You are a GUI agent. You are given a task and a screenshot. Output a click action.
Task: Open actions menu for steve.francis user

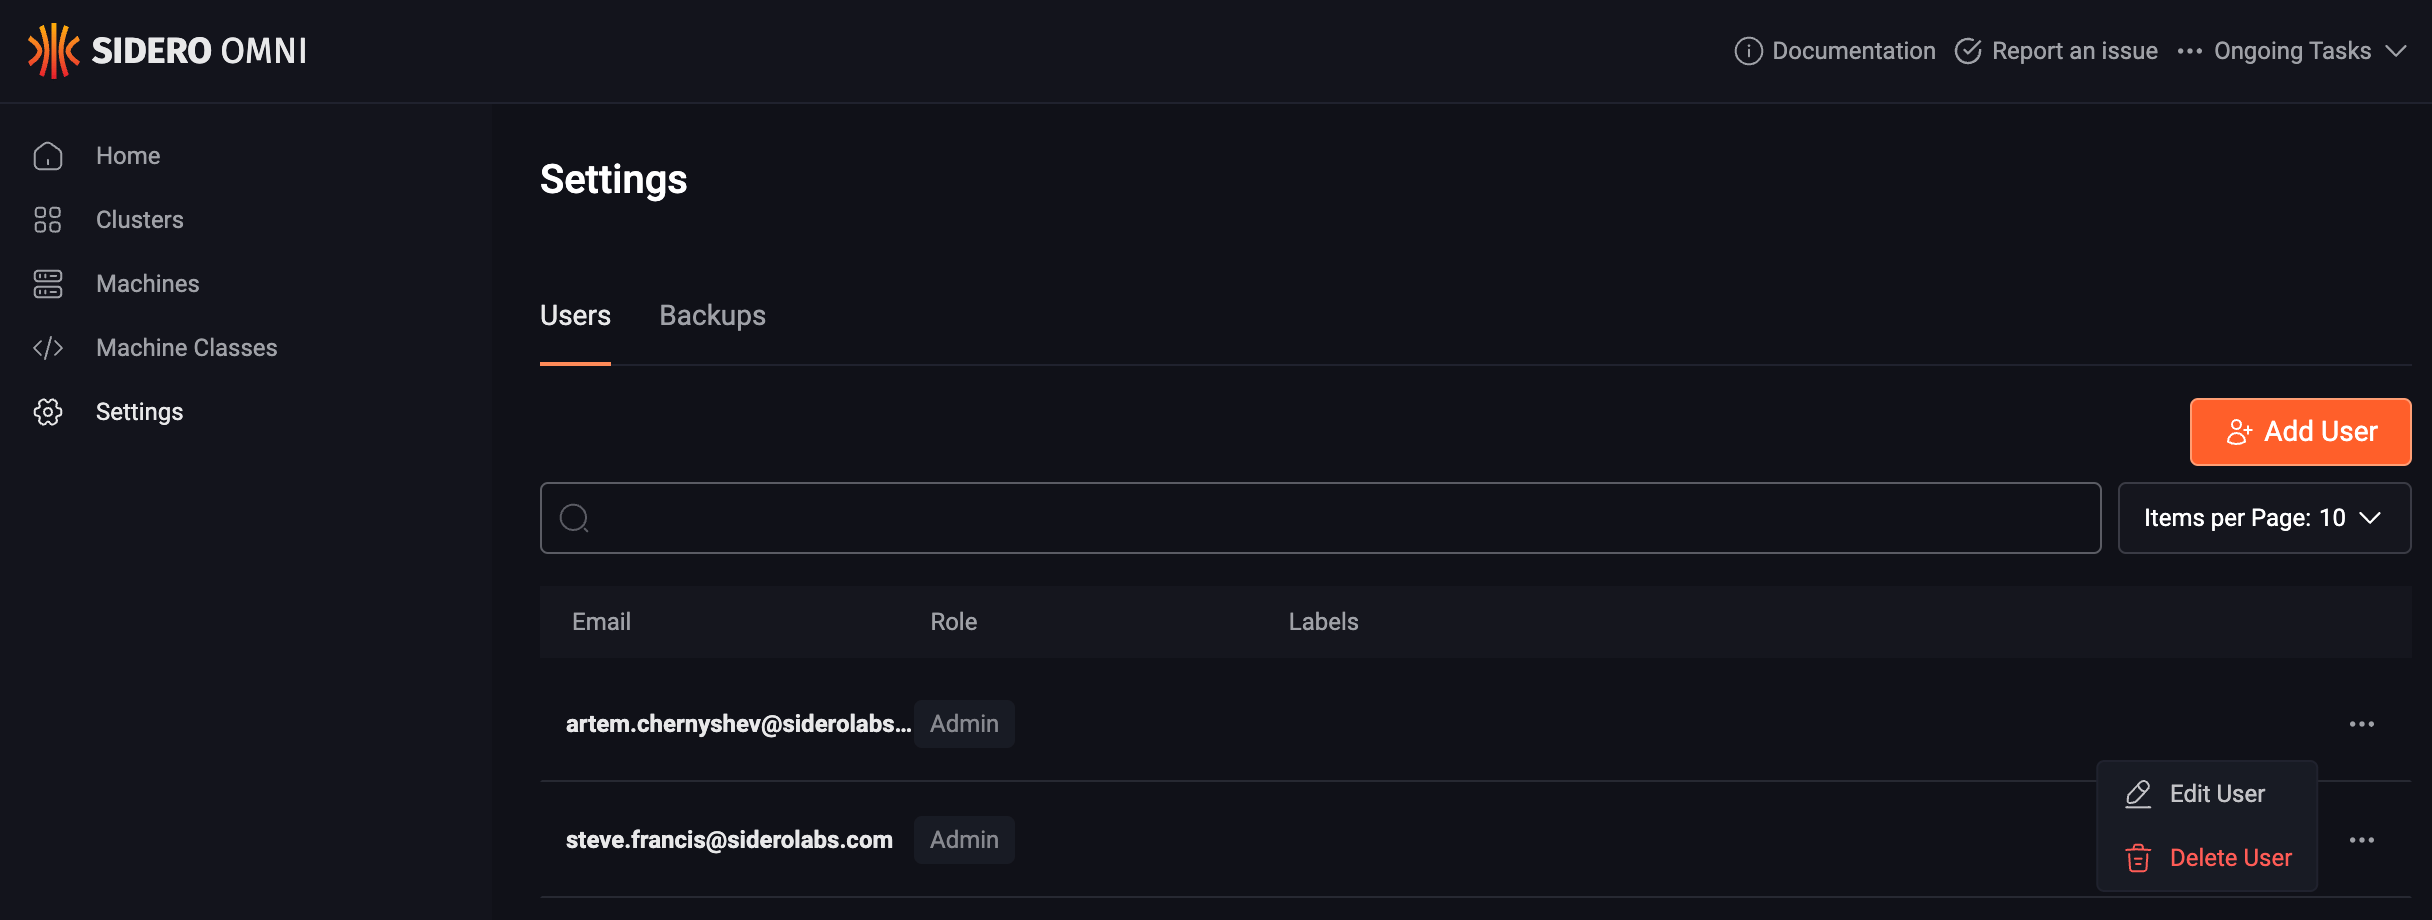tap(2362, 840)
